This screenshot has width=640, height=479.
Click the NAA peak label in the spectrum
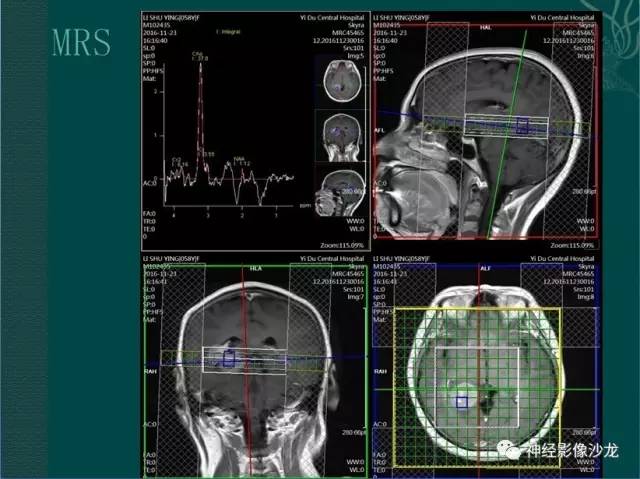tap(239, 158)
